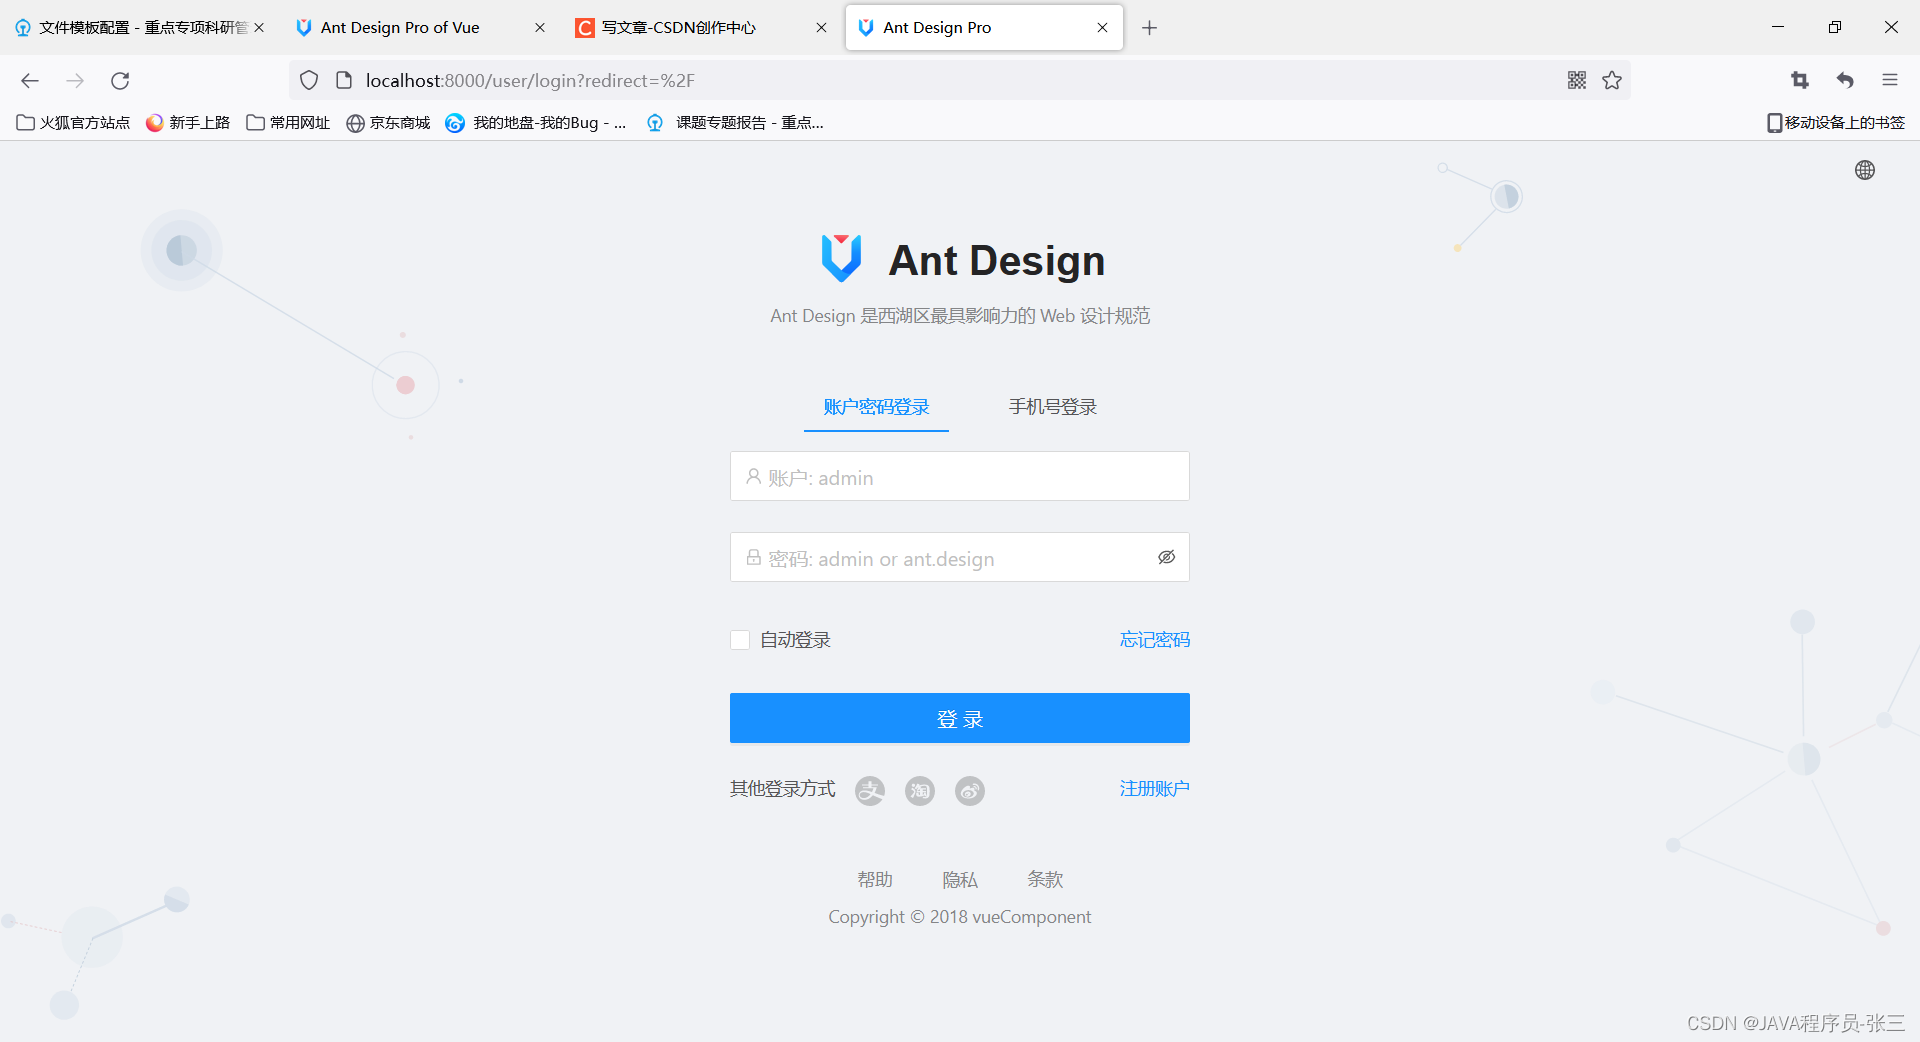This screenshot has width=1920, height=1042.
Task: Open the 火狐官方站点 bookmark folder
Action: (73, 123)
